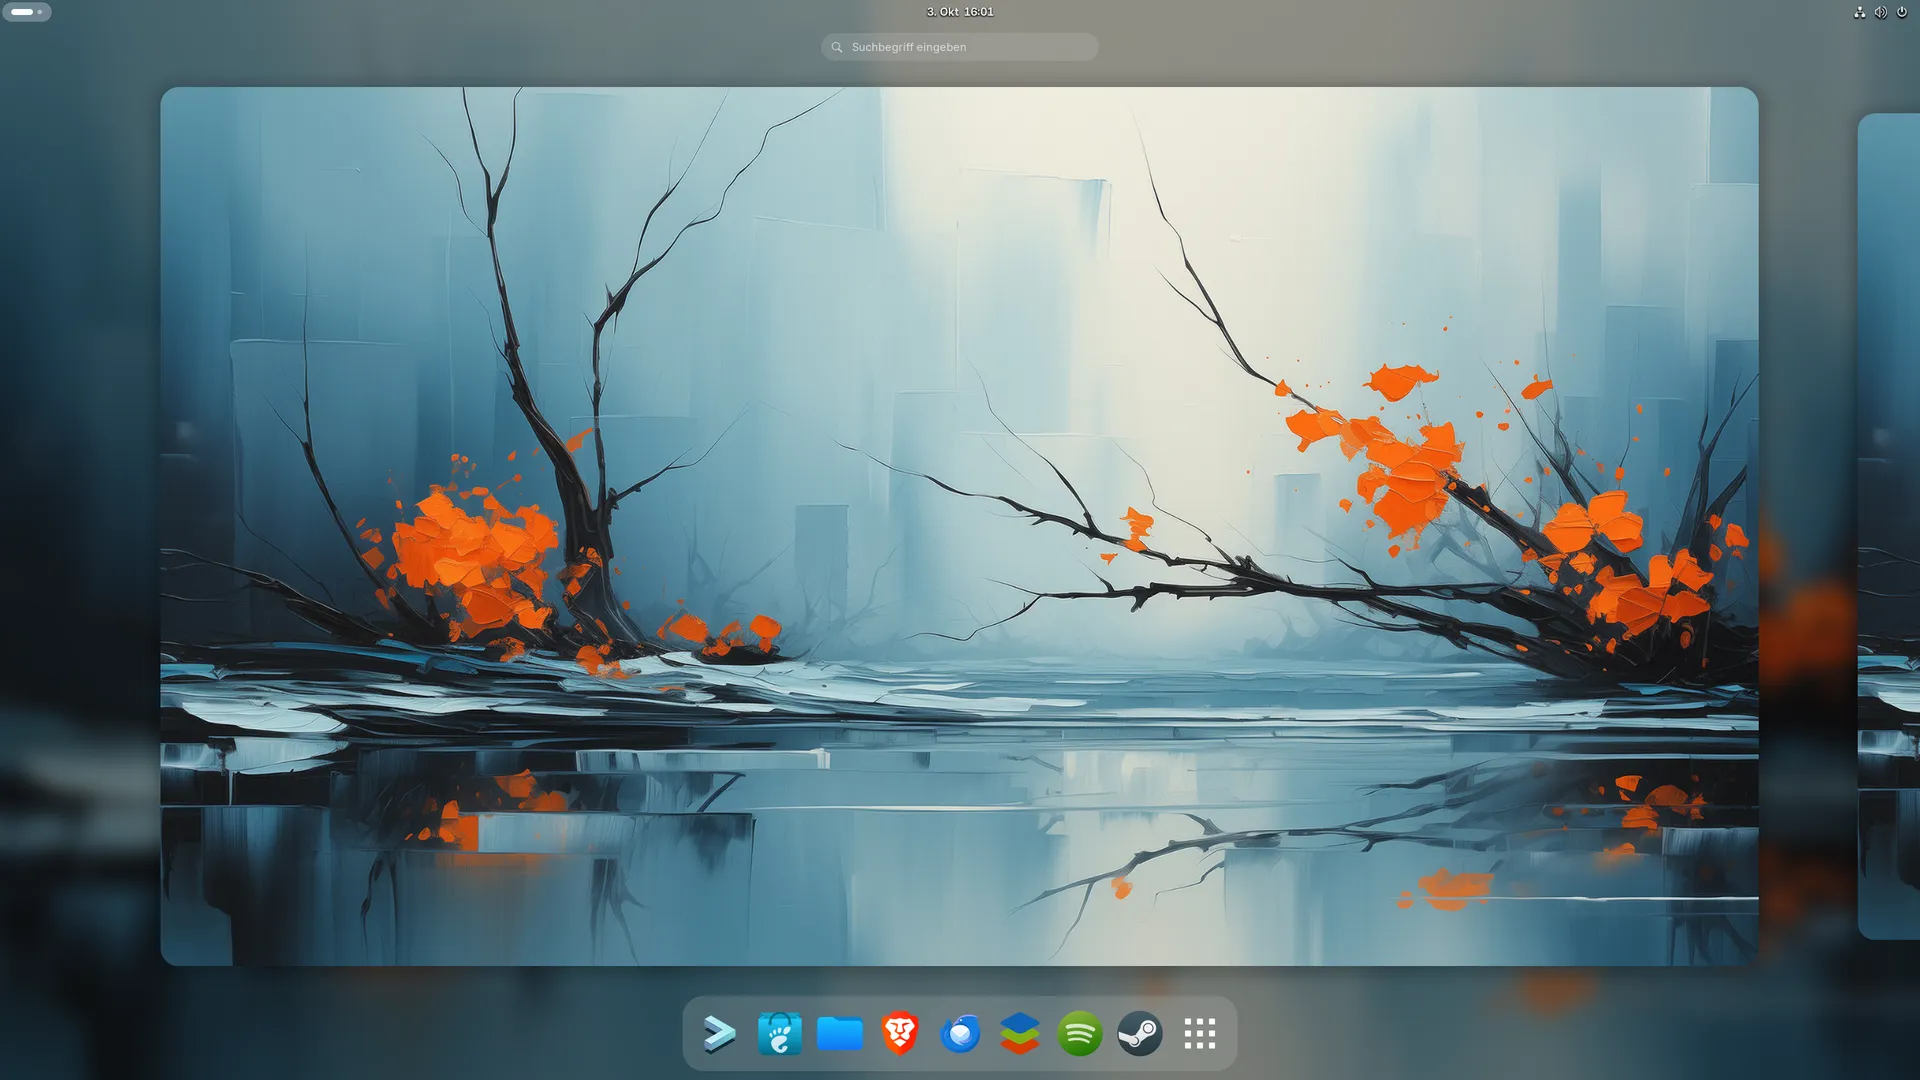Select the large current workspace preview
The width and height of the screenshot is (1920, 1080).
point(959,526)
